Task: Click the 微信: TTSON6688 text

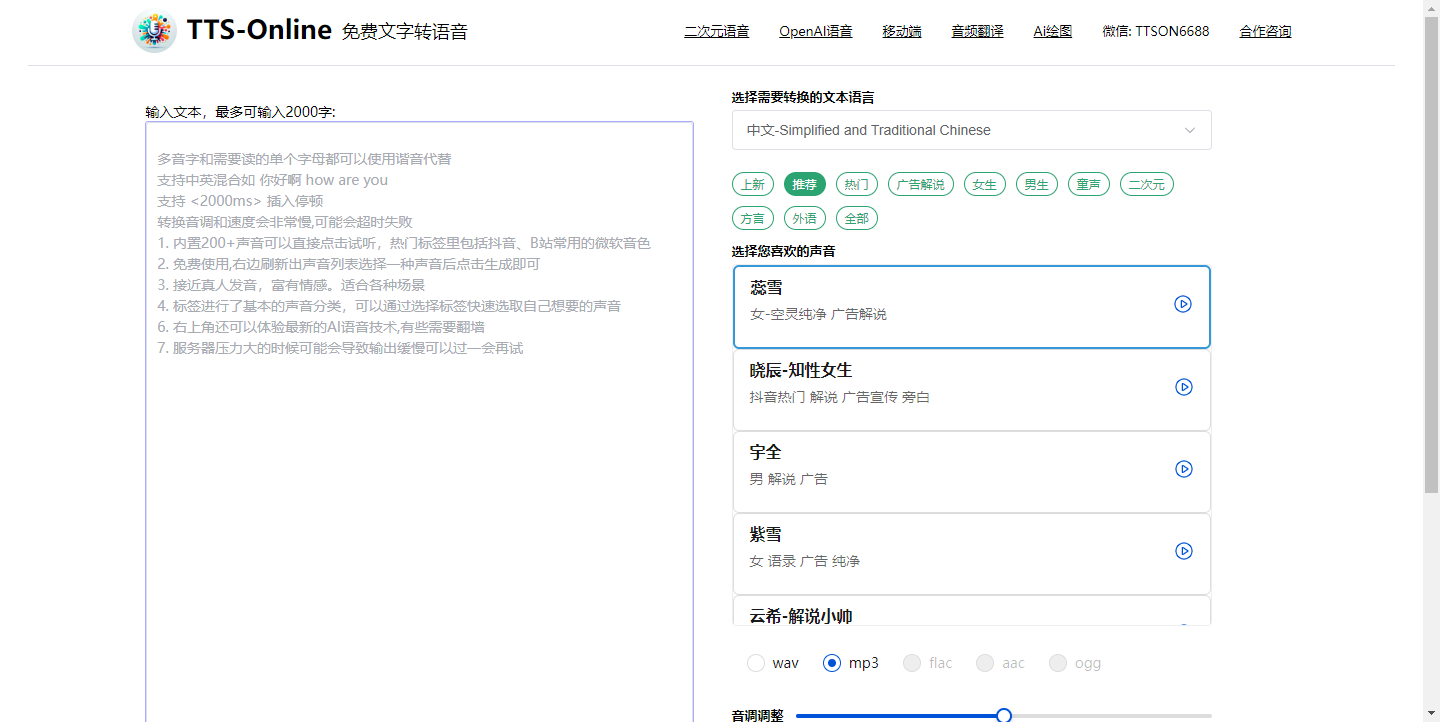Action: (x=1156, y=31)
